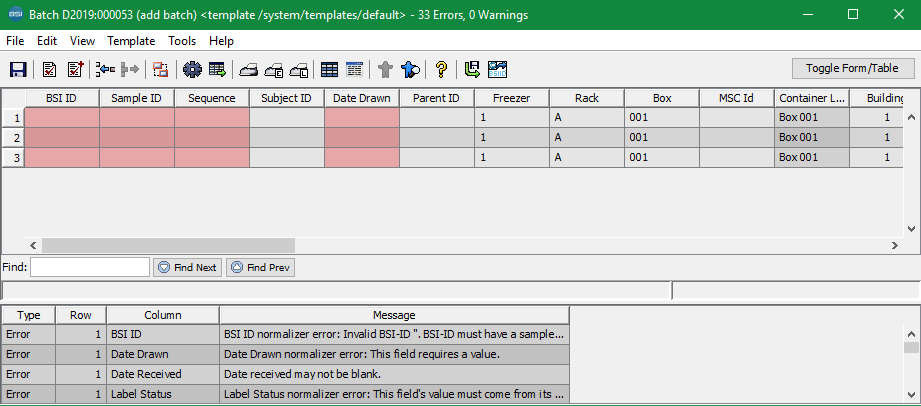Click the table with green arrow icon
Screen dimensions: 921x406
pyautogui.click(x=217, y=69)
